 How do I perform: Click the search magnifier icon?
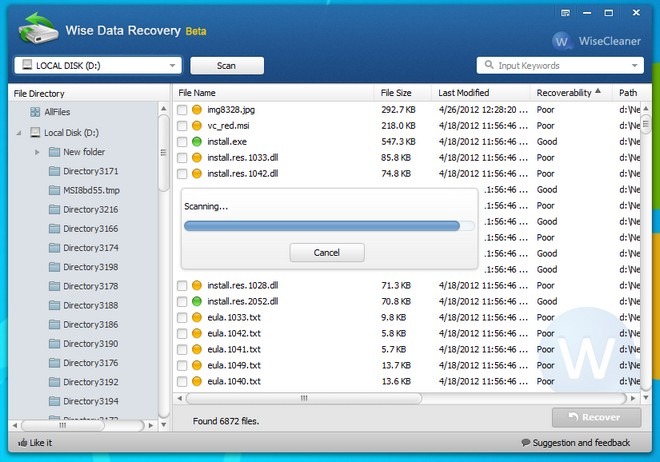pos(489,65)
